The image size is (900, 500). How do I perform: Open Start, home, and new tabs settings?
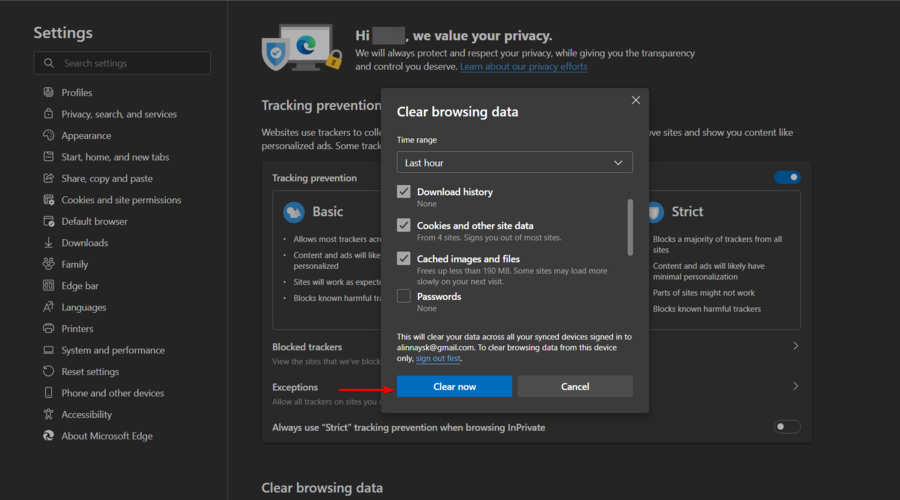115,157
